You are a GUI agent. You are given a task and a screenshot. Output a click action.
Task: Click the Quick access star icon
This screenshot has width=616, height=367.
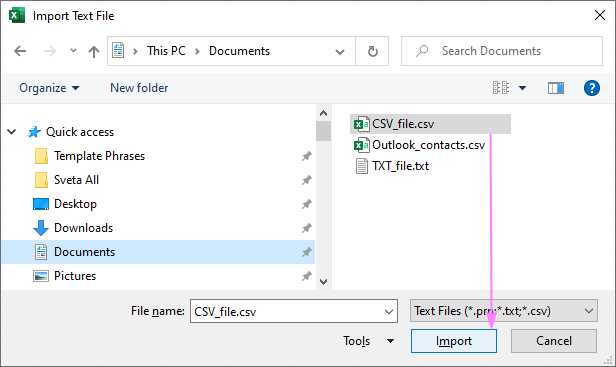point(34,132)
